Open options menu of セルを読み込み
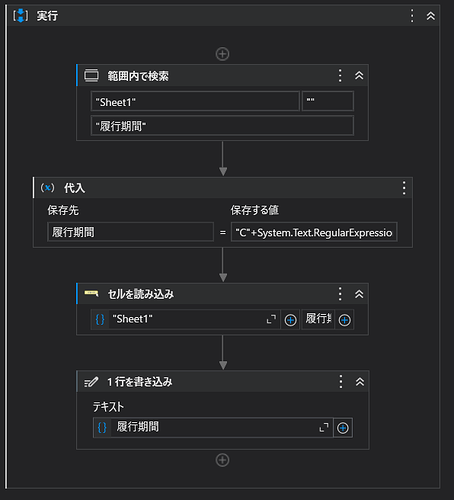Viewport: 454px width, 500px height. (340, 294)
